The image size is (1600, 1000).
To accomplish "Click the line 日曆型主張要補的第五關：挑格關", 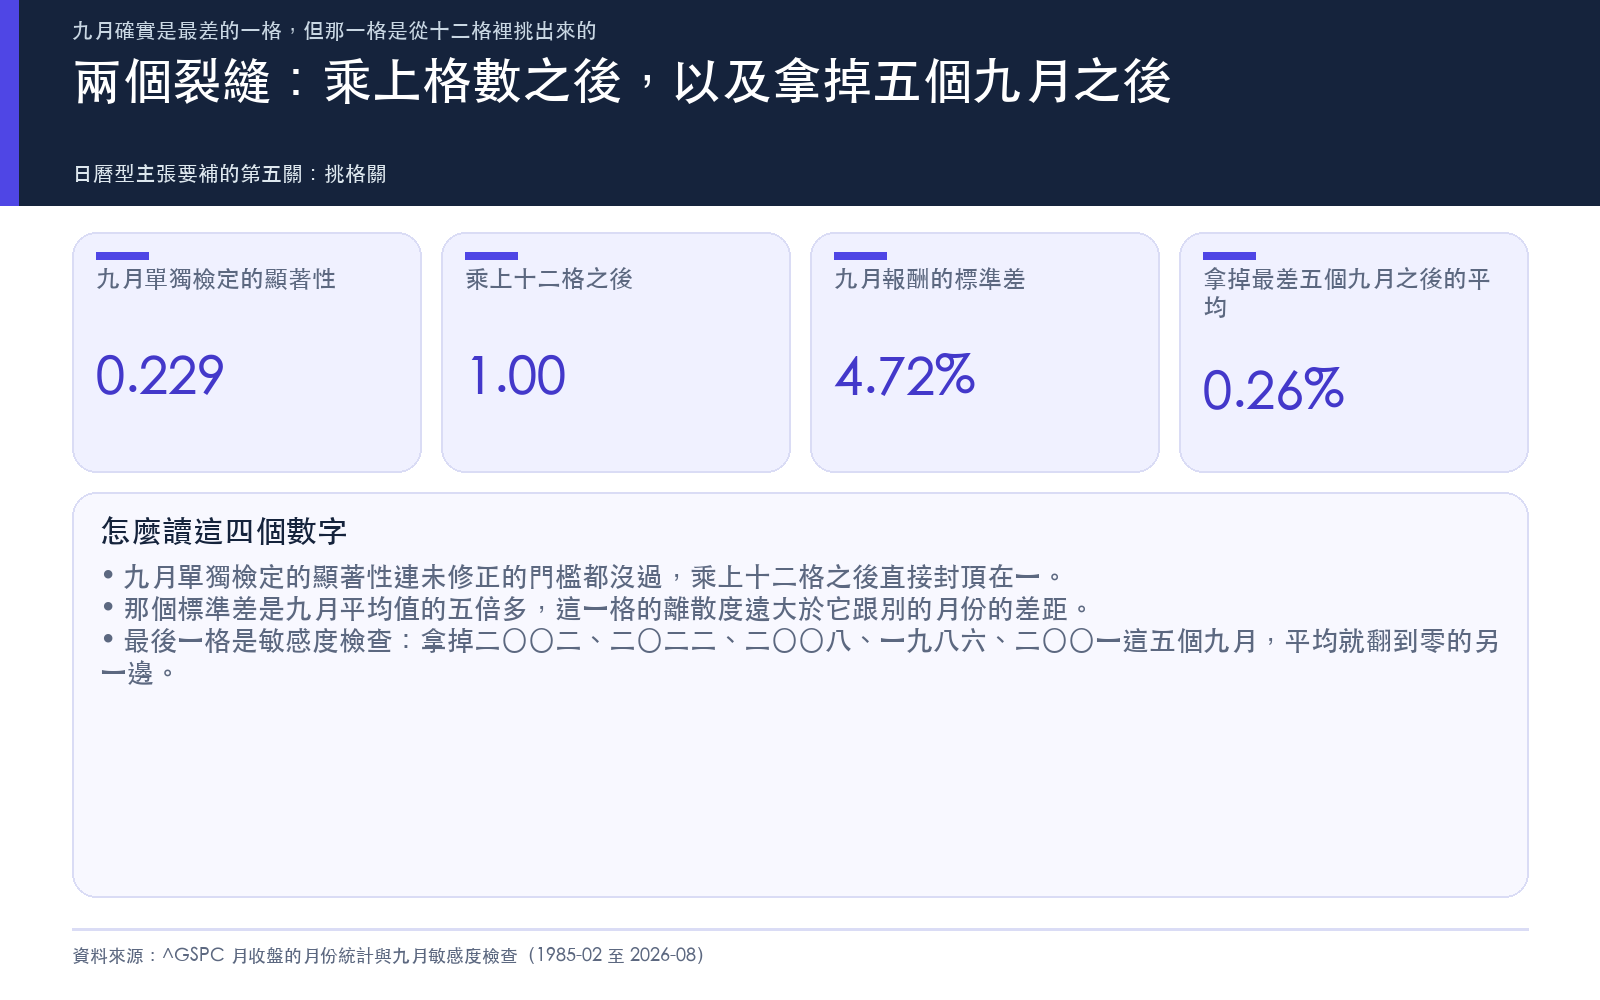I will 229,174.
